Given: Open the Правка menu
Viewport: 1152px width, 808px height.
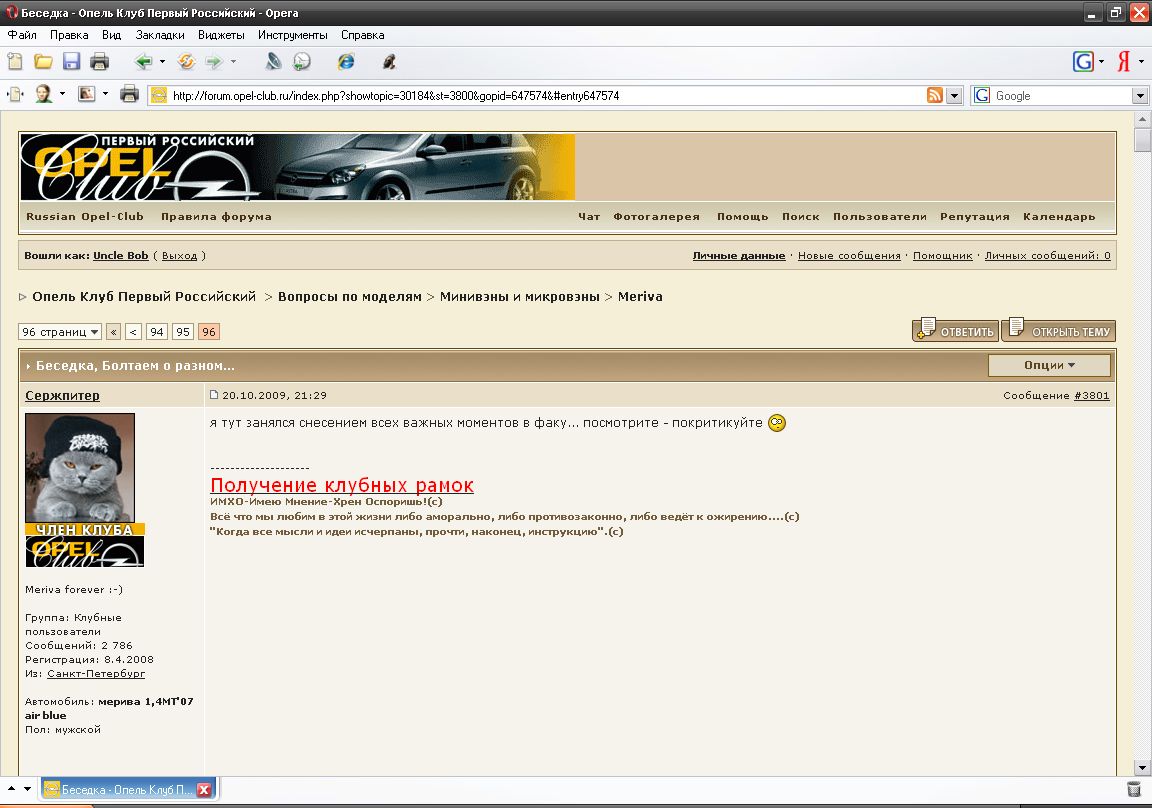Looking at the screenshot, I should click(x=69, y=35).
